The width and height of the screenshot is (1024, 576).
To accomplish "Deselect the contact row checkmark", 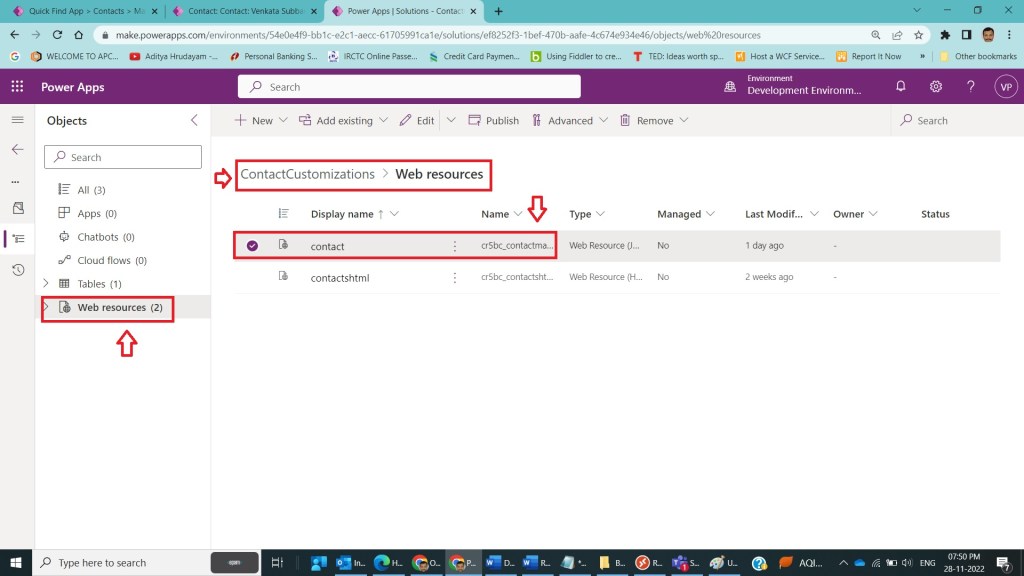I will click(x=252, y=246).
